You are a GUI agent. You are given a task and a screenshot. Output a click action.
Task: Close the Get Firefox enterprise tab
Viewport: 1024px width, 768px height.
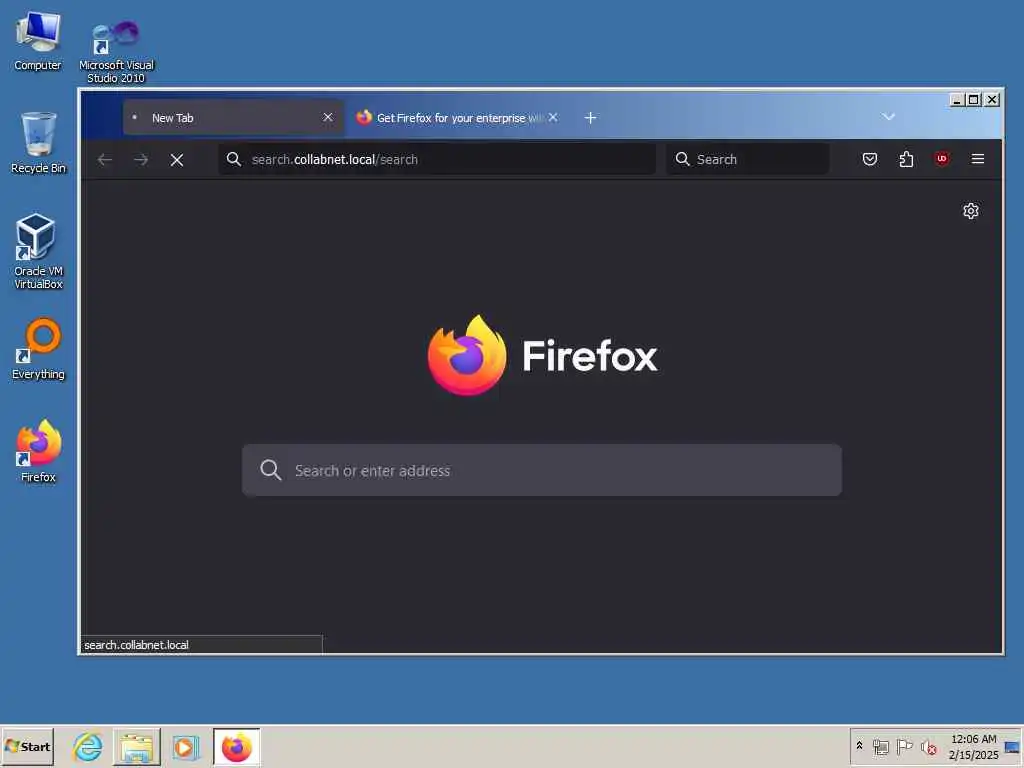pyautogui.click(x=553, y=117)
